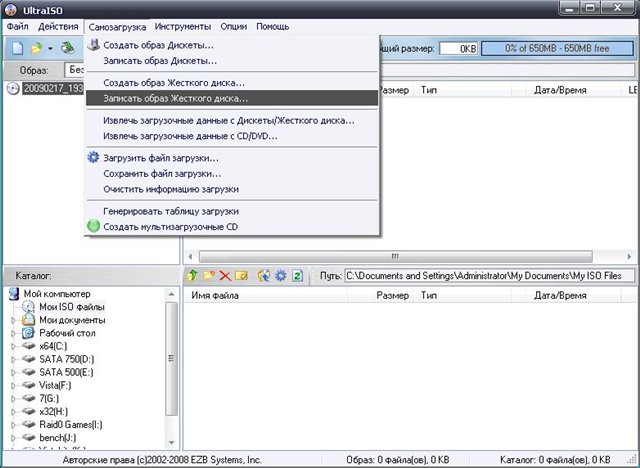This screenshot has width=640, height=468.
Task: Choose Извлечь загрузочные данные с CD/DVD
Action: (x=232, y=136)
